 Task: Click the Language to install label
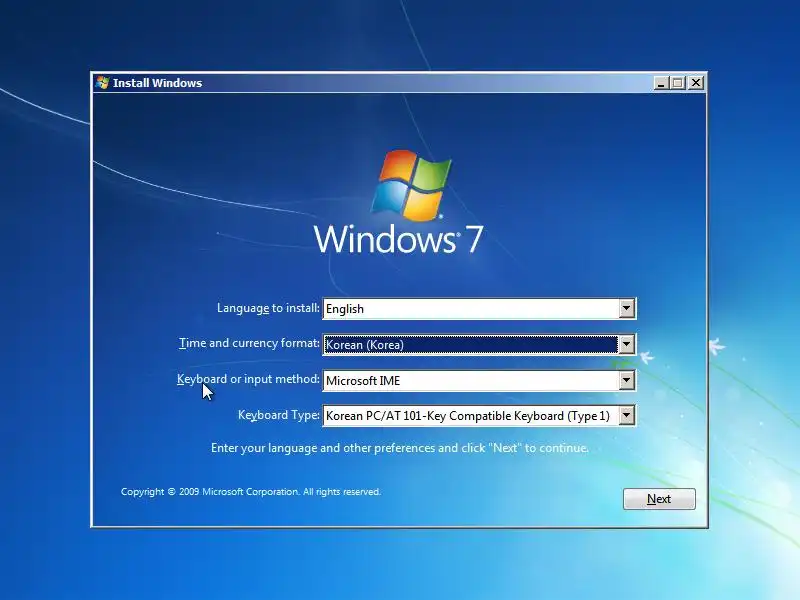pos(268,308)
